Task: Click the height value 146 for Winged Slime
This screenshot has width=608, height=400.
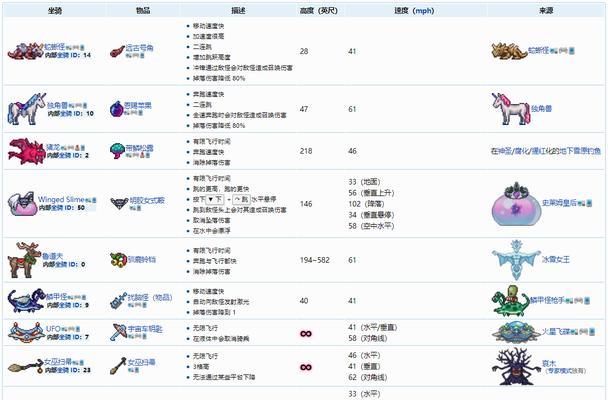Action: (306, 203)
